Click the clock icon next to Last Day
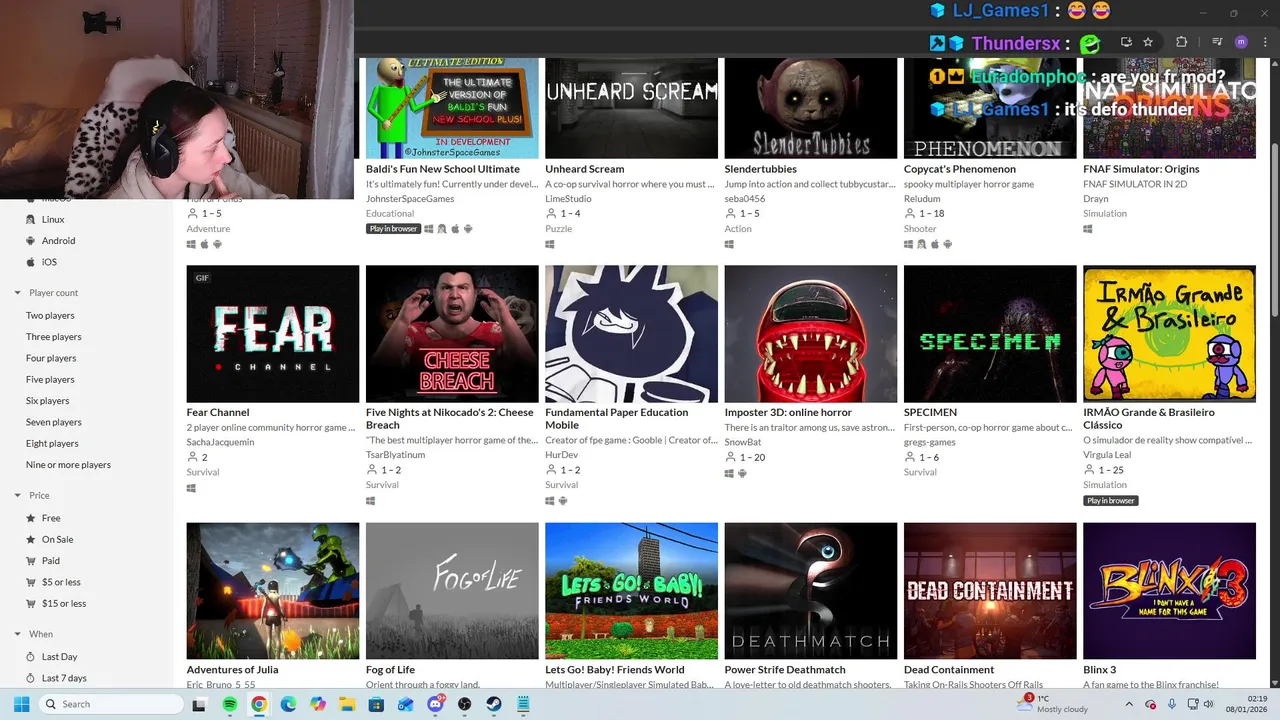Image resolution: width=1280 pixels, height=720 pixels. tap(31, 657)
